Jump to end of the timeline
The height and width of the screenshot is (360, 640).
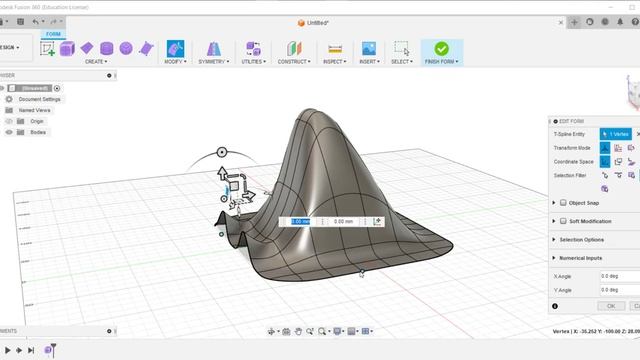tap(31, 350)
